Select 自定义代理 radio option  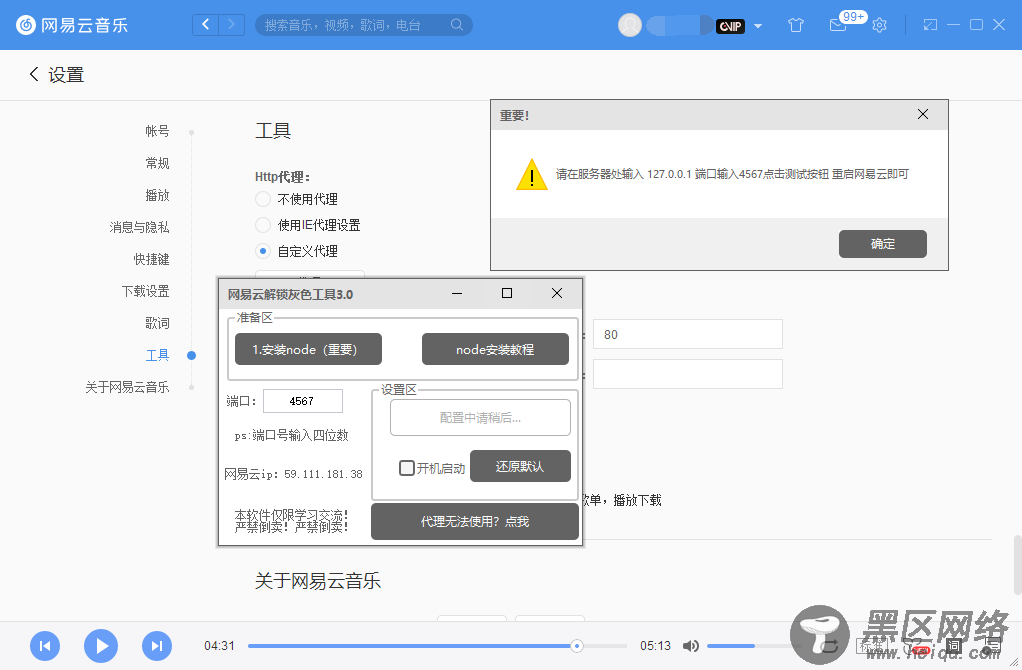click(263, 251)
